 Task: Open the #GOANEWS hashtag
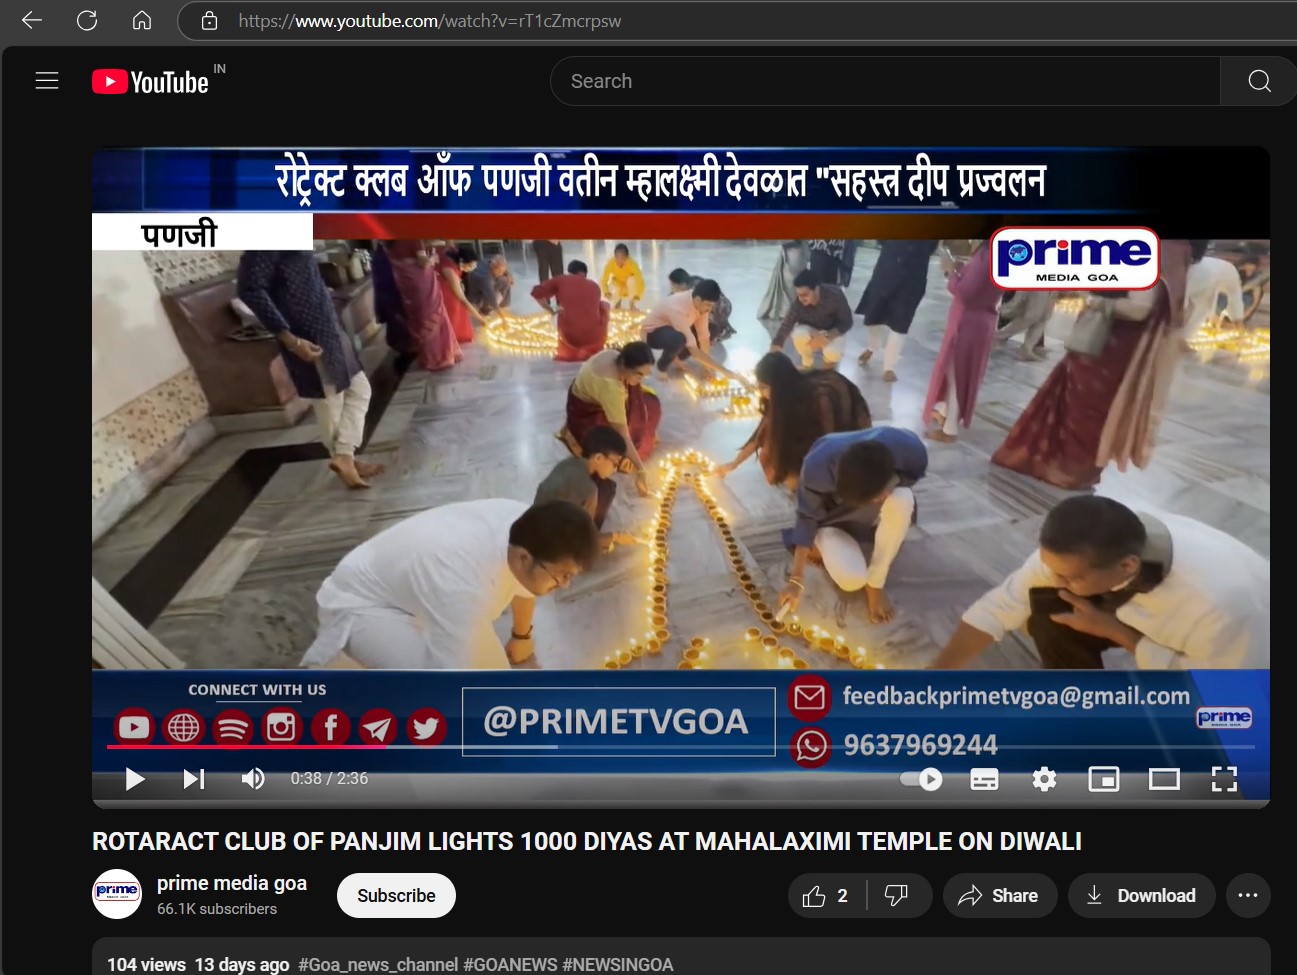point(510,965)
